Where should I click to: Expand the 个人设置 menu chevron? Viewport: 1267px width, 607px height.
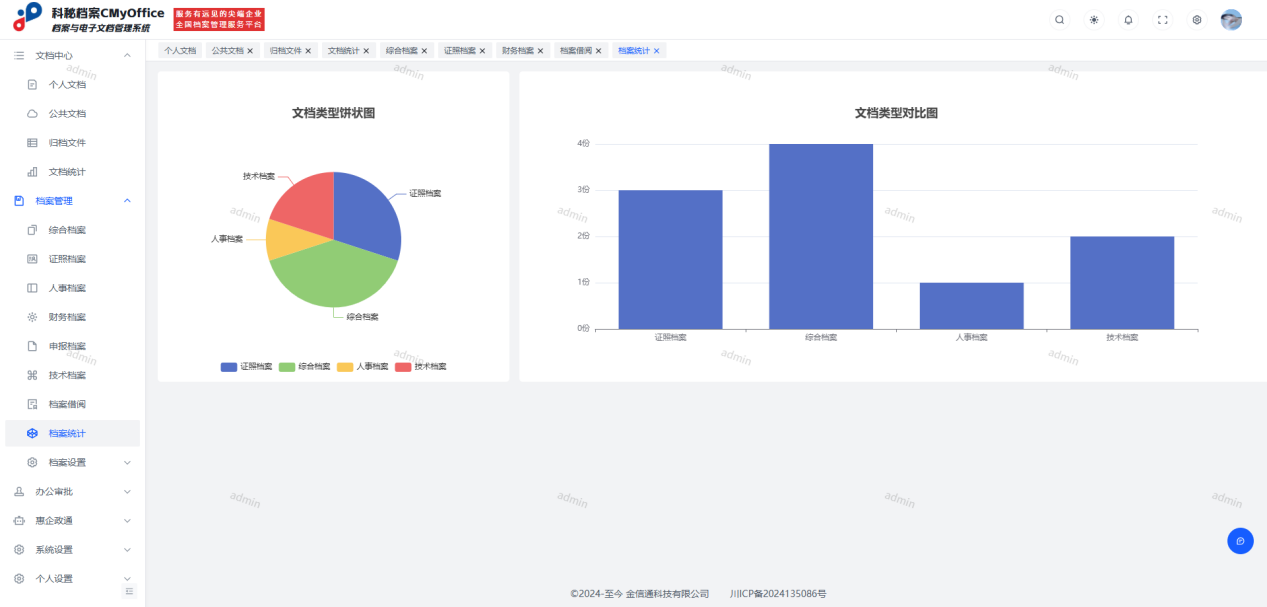[127, 578]
